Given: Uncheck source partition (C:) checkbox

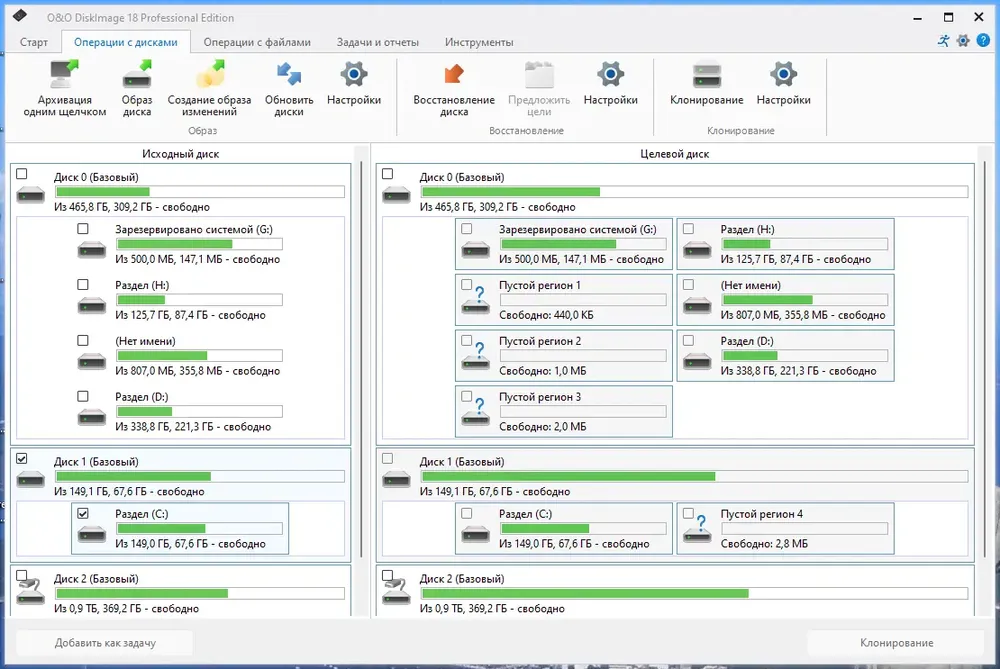Looking at the screenshot, I should coord(83,513).
